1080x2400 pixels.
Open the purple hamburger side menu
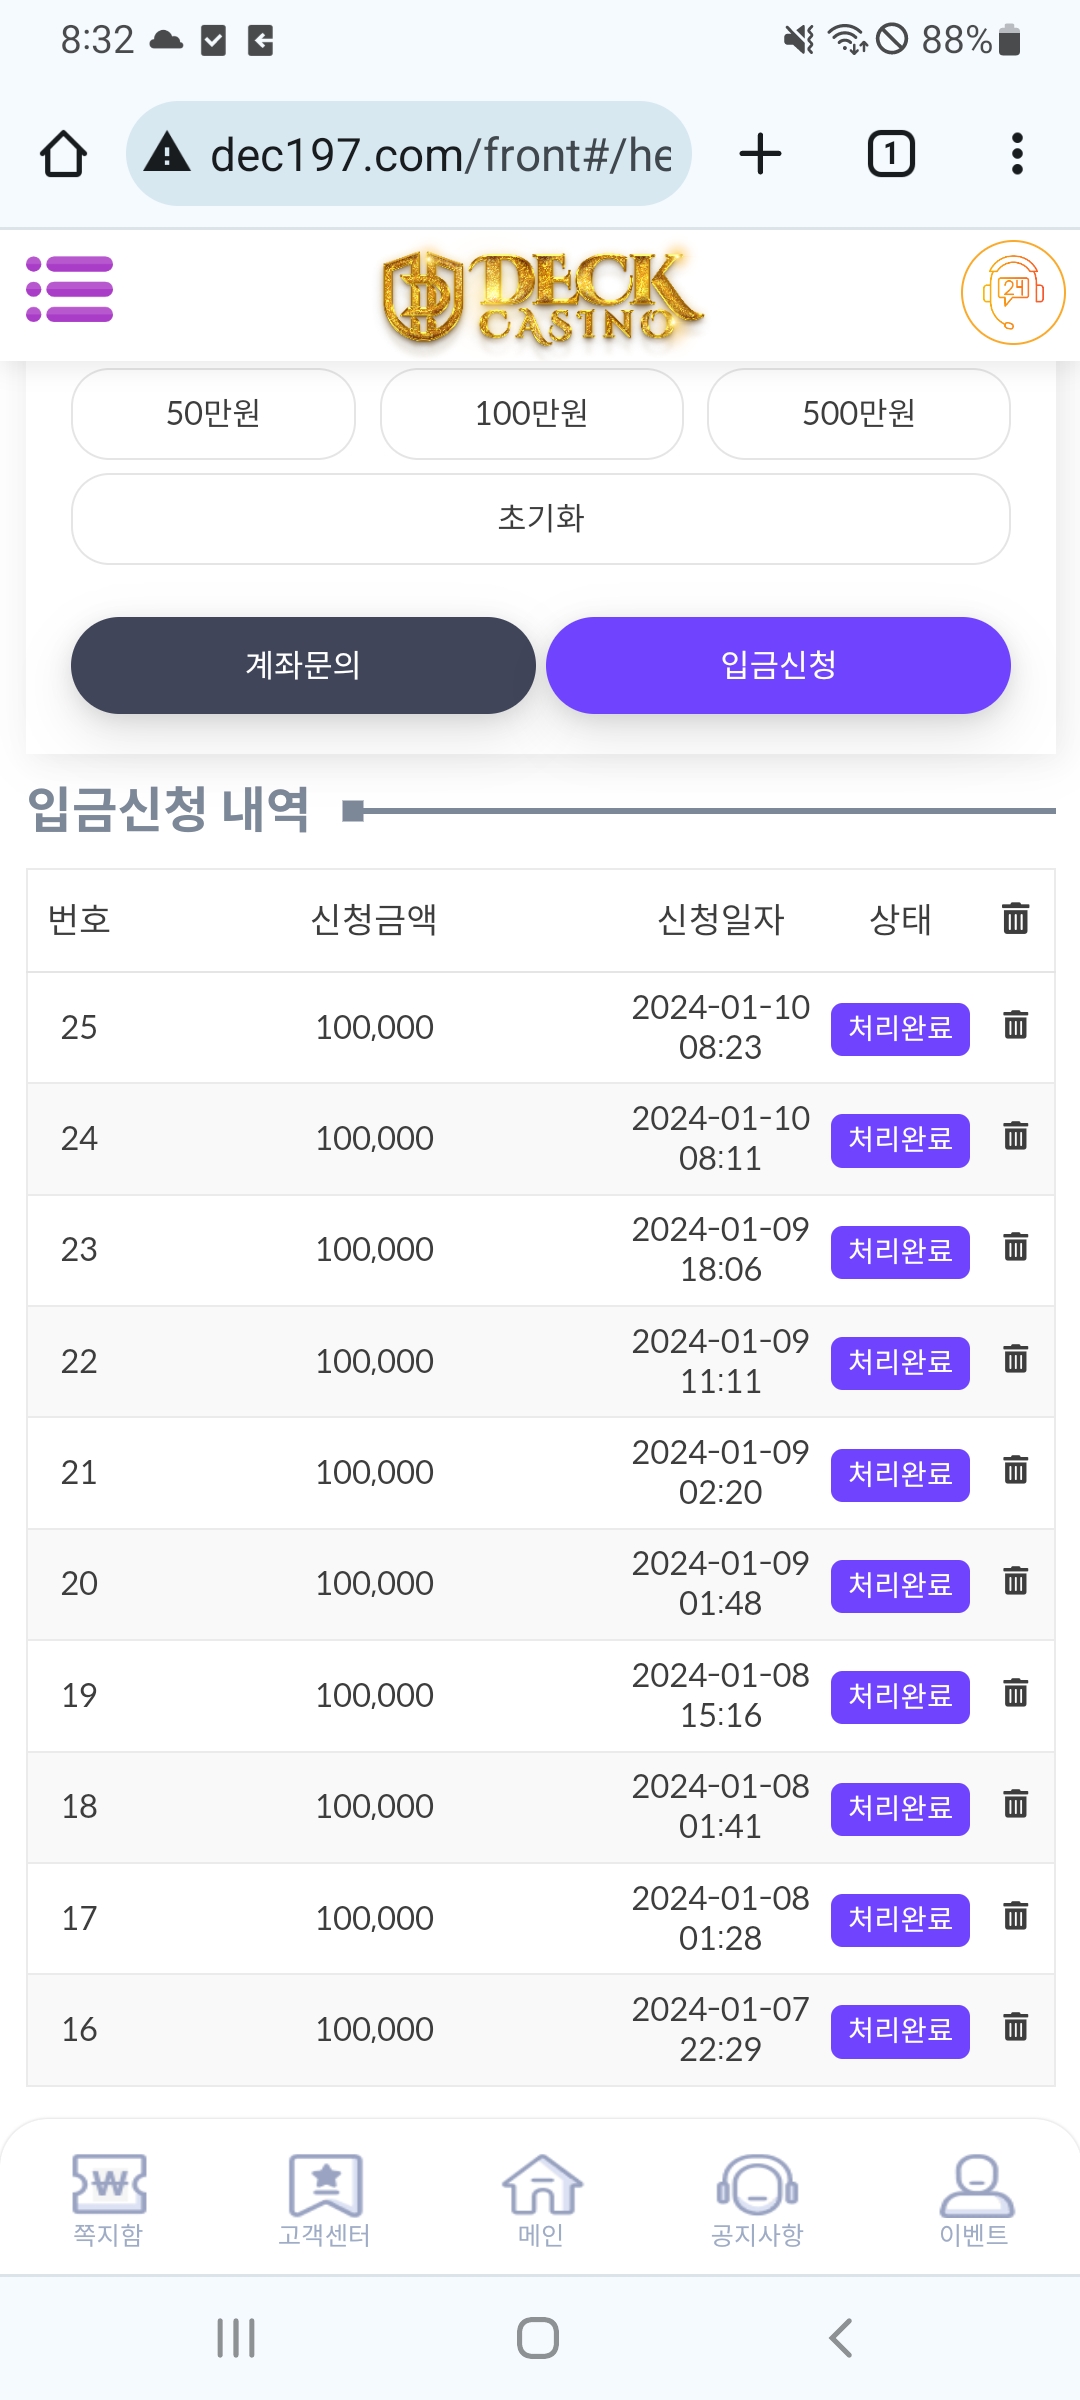[x=69, y=290]
